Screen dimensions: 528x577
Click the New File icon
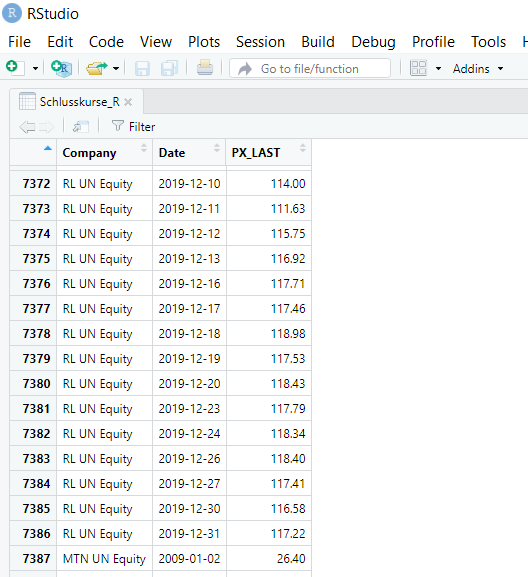click(15, 68)
